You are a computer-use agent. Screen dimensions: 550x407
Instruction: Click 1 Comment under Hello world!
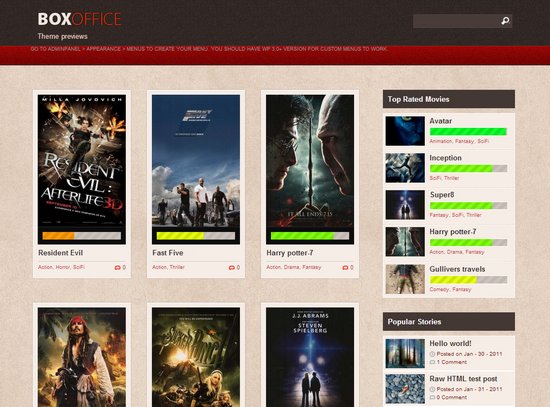coord(452,362)
